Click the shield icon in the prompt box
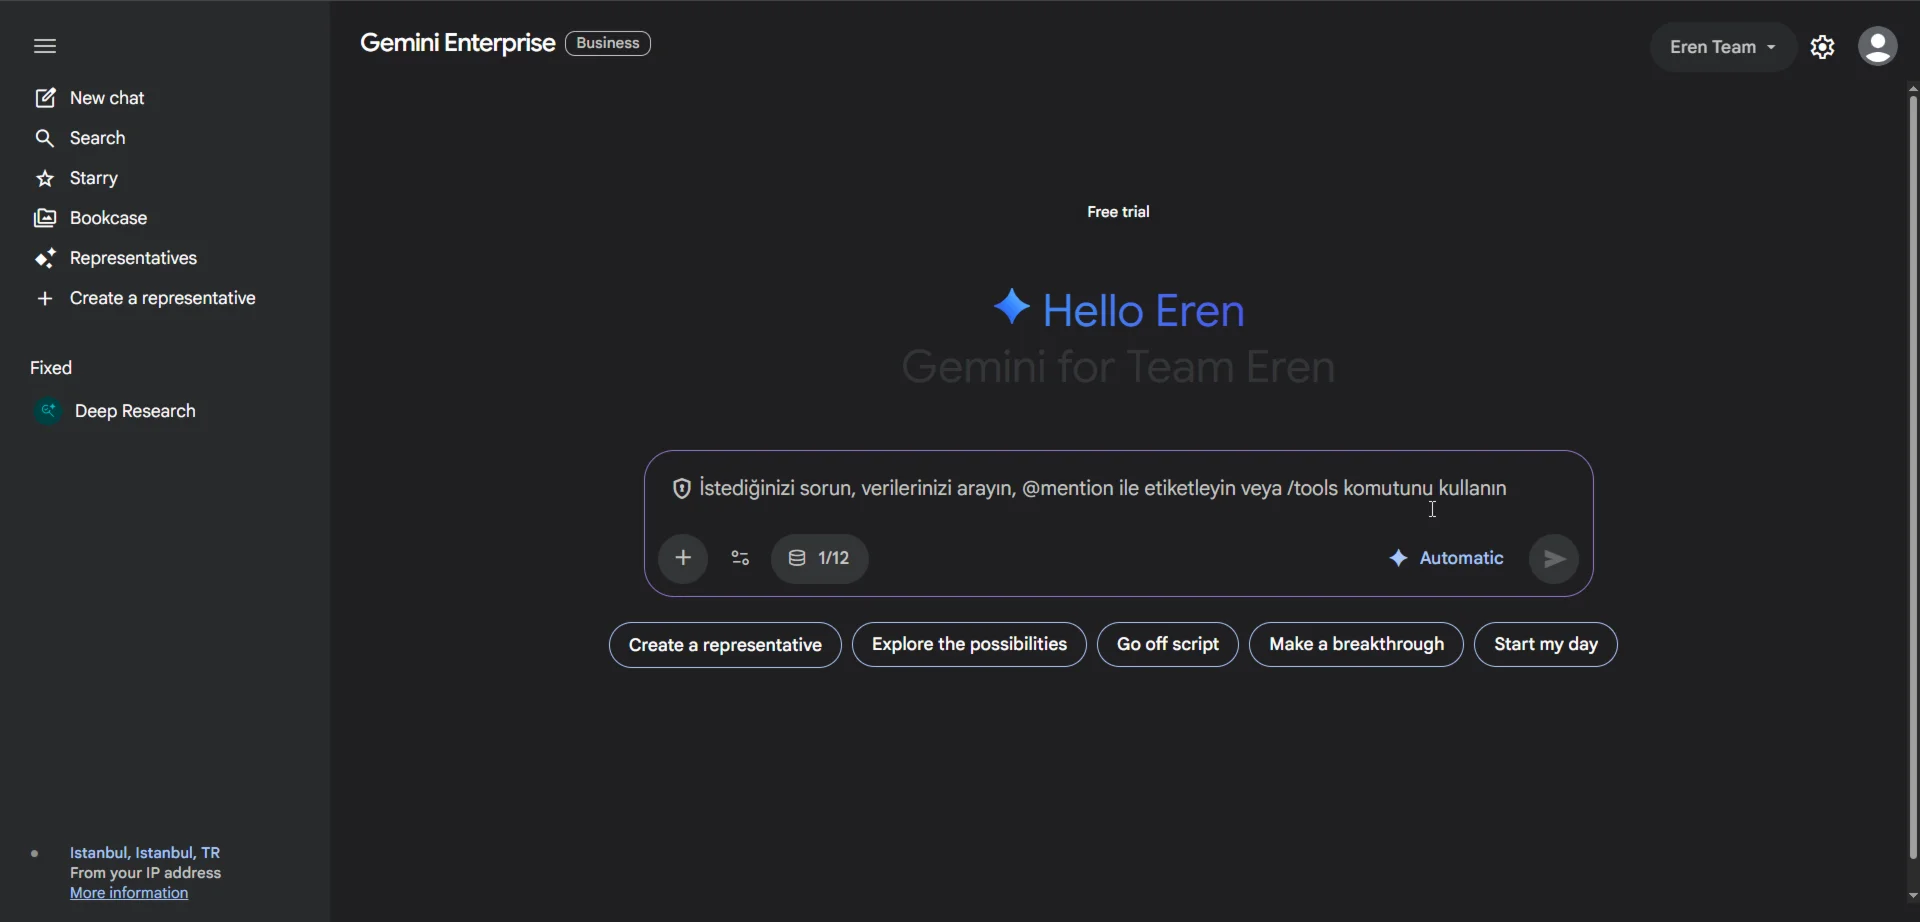This screenshot has width=1920, height=922. (x=681, y=489)
